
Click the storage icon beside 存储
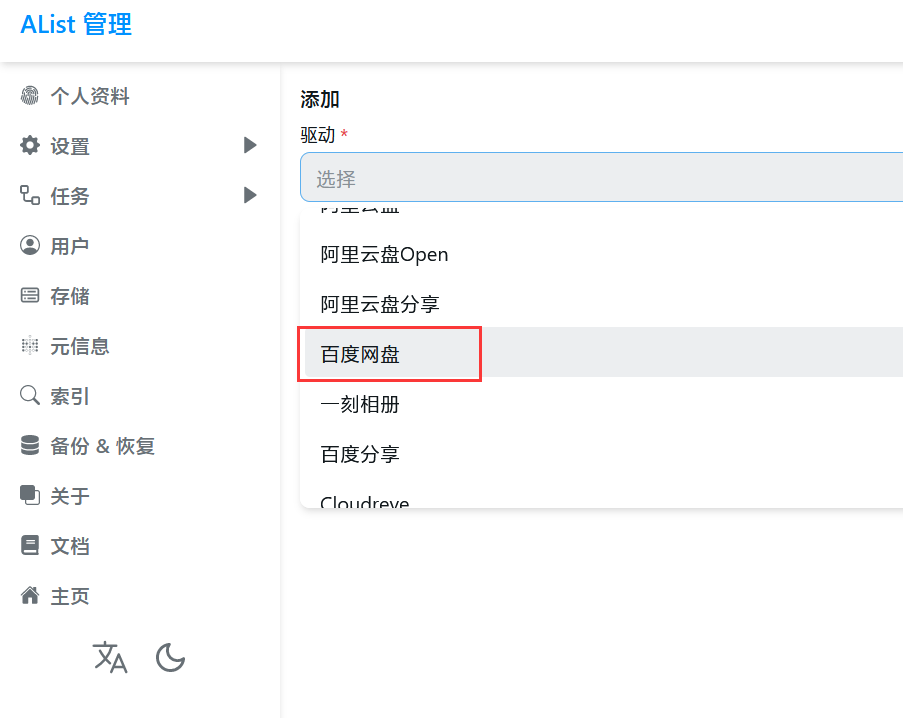tap(30, 295)
